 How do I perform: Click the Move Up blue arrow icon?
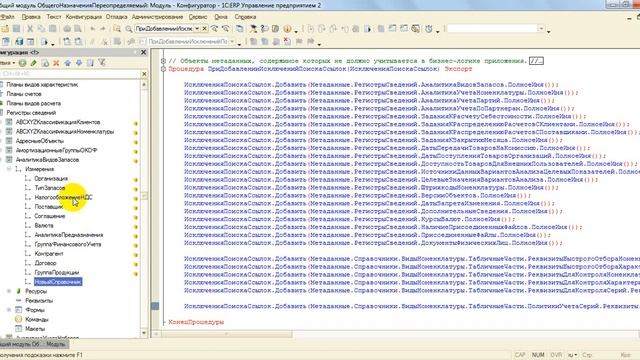point(68,63)
